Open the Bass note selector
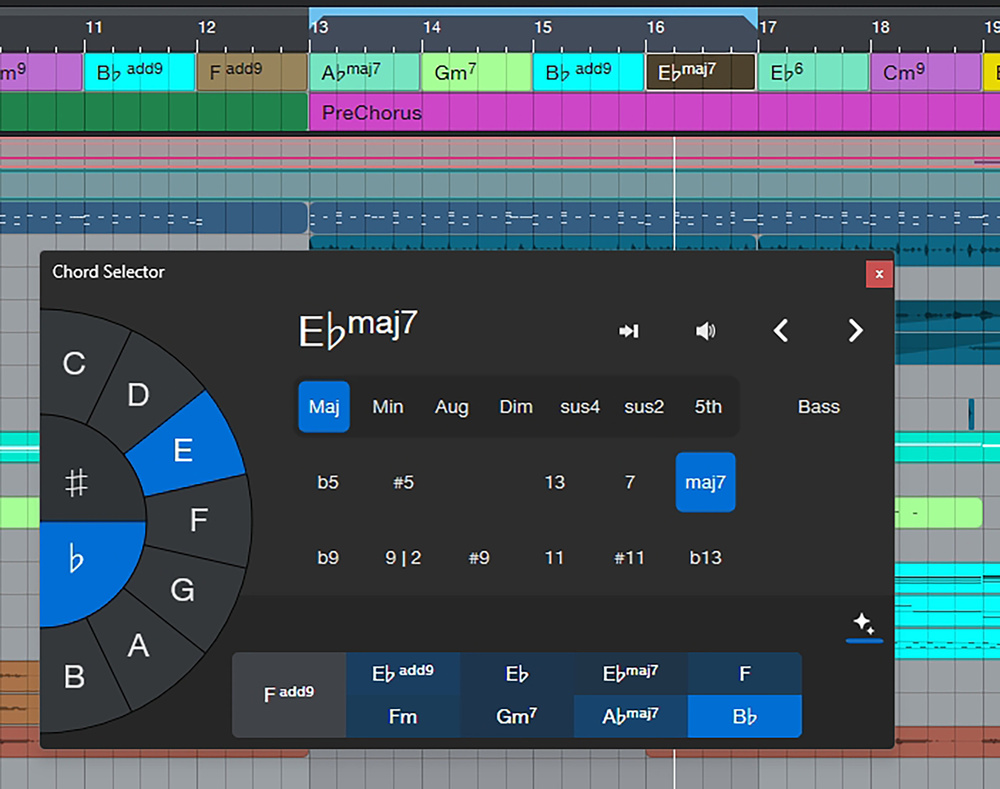 (818, 407)
